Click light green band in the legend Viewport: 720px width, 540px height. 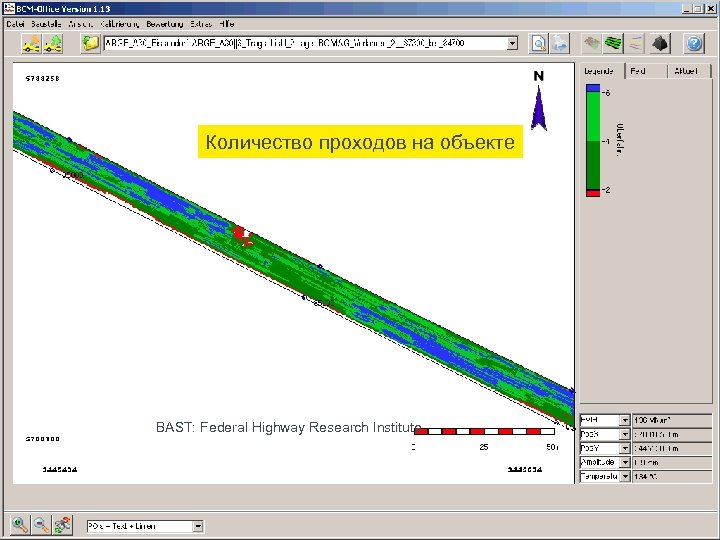pos(593,116)
